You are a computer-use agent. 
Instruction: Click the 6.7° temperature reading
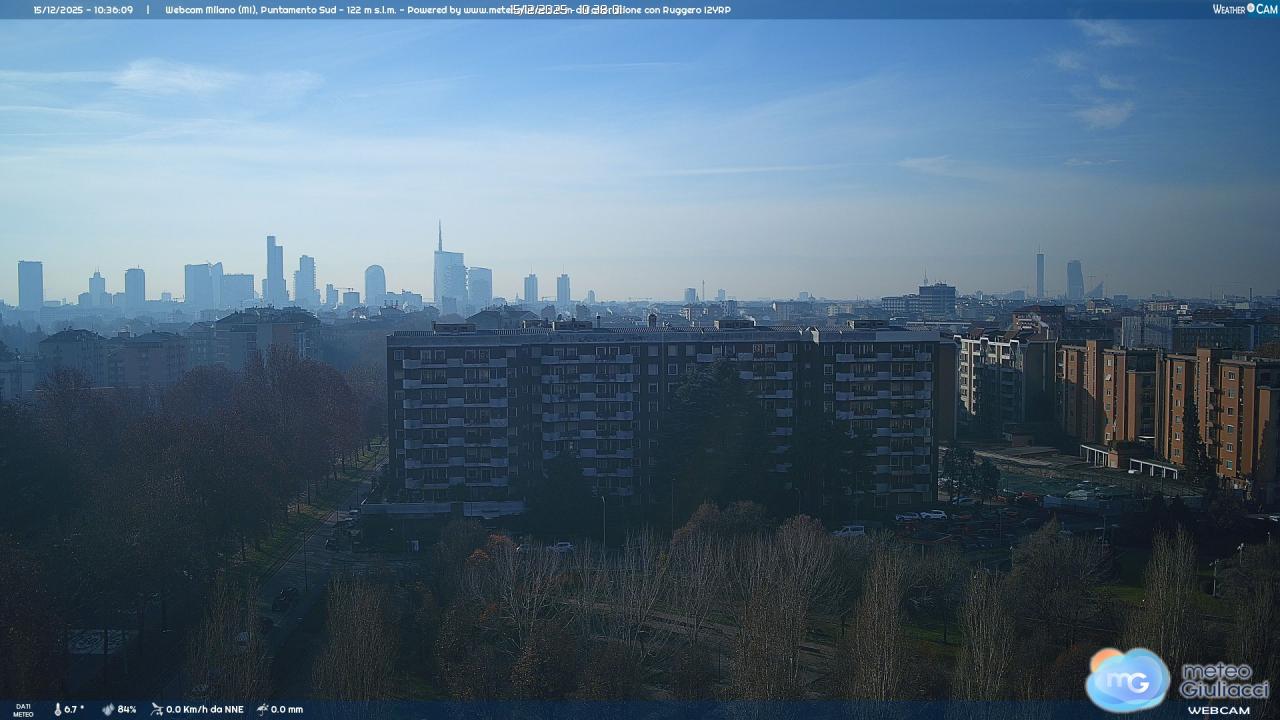pyautogui.click(x=75, y=709)
